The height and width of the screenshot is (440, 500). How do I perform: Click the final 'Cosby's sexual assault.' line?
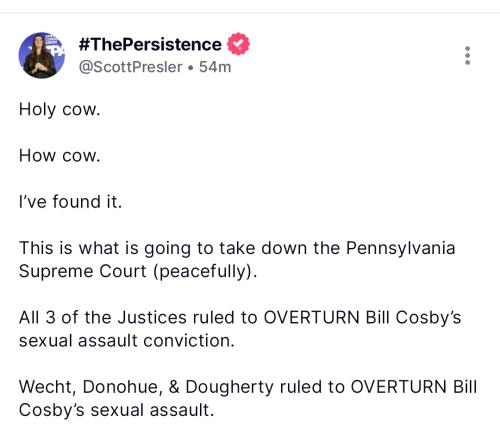coord(116,410)
